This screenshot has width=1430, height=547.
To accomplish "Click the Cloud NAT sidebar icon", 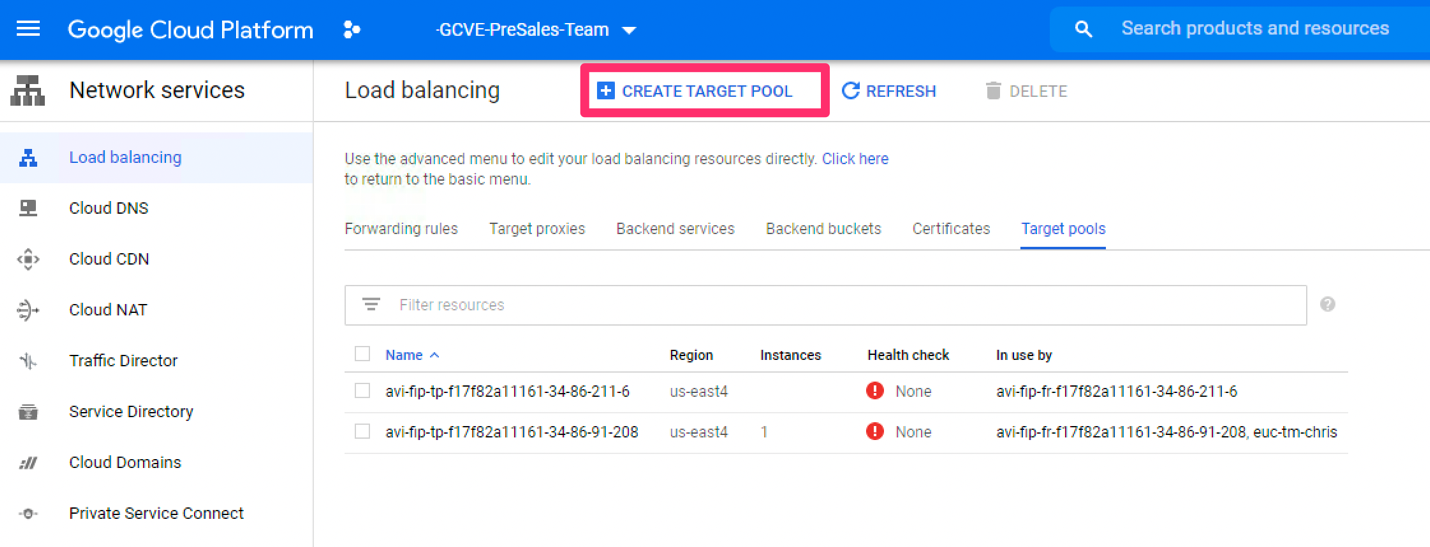I will click(28, 310).
